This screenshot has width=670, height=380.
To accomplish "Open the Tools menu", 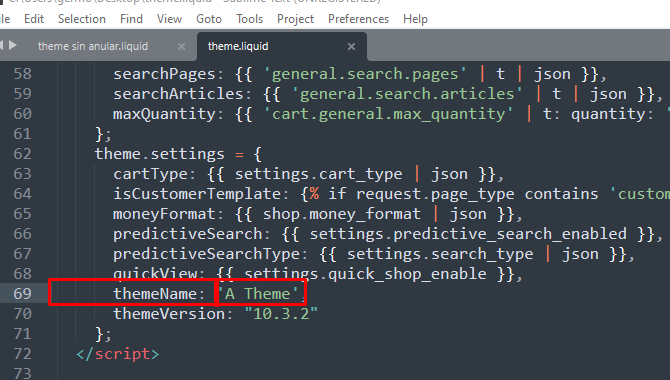I will [x=250, y=19].
